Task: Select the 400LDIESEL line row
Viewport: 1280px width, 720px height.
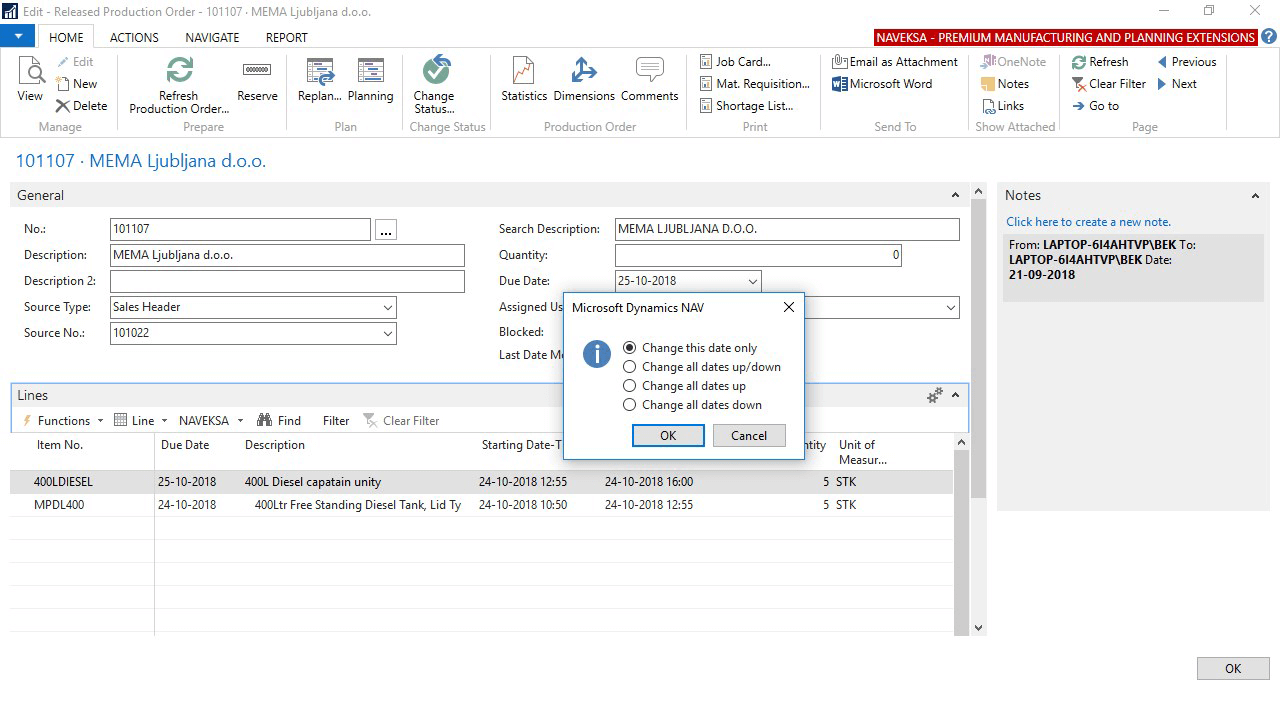Action: coord(482,482)
